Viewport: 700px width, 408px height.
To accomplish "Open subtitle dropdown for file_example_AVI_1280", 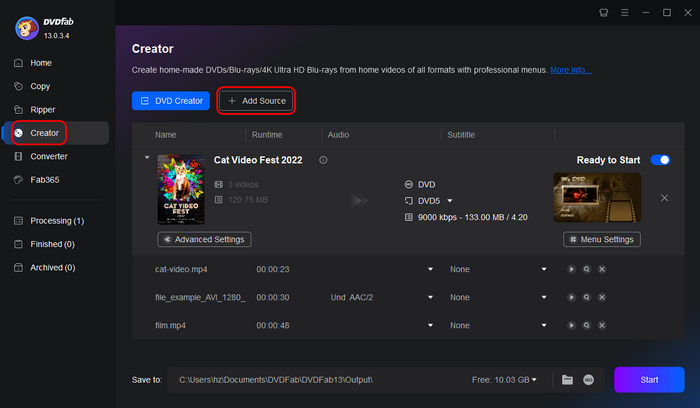I will pyautogui.click(x=544, y=297).
